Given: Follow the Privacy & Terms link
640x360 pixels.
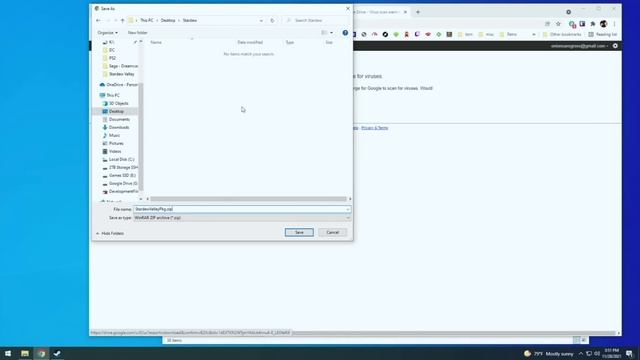Looking at the screenshot, I should coord(375,128).
